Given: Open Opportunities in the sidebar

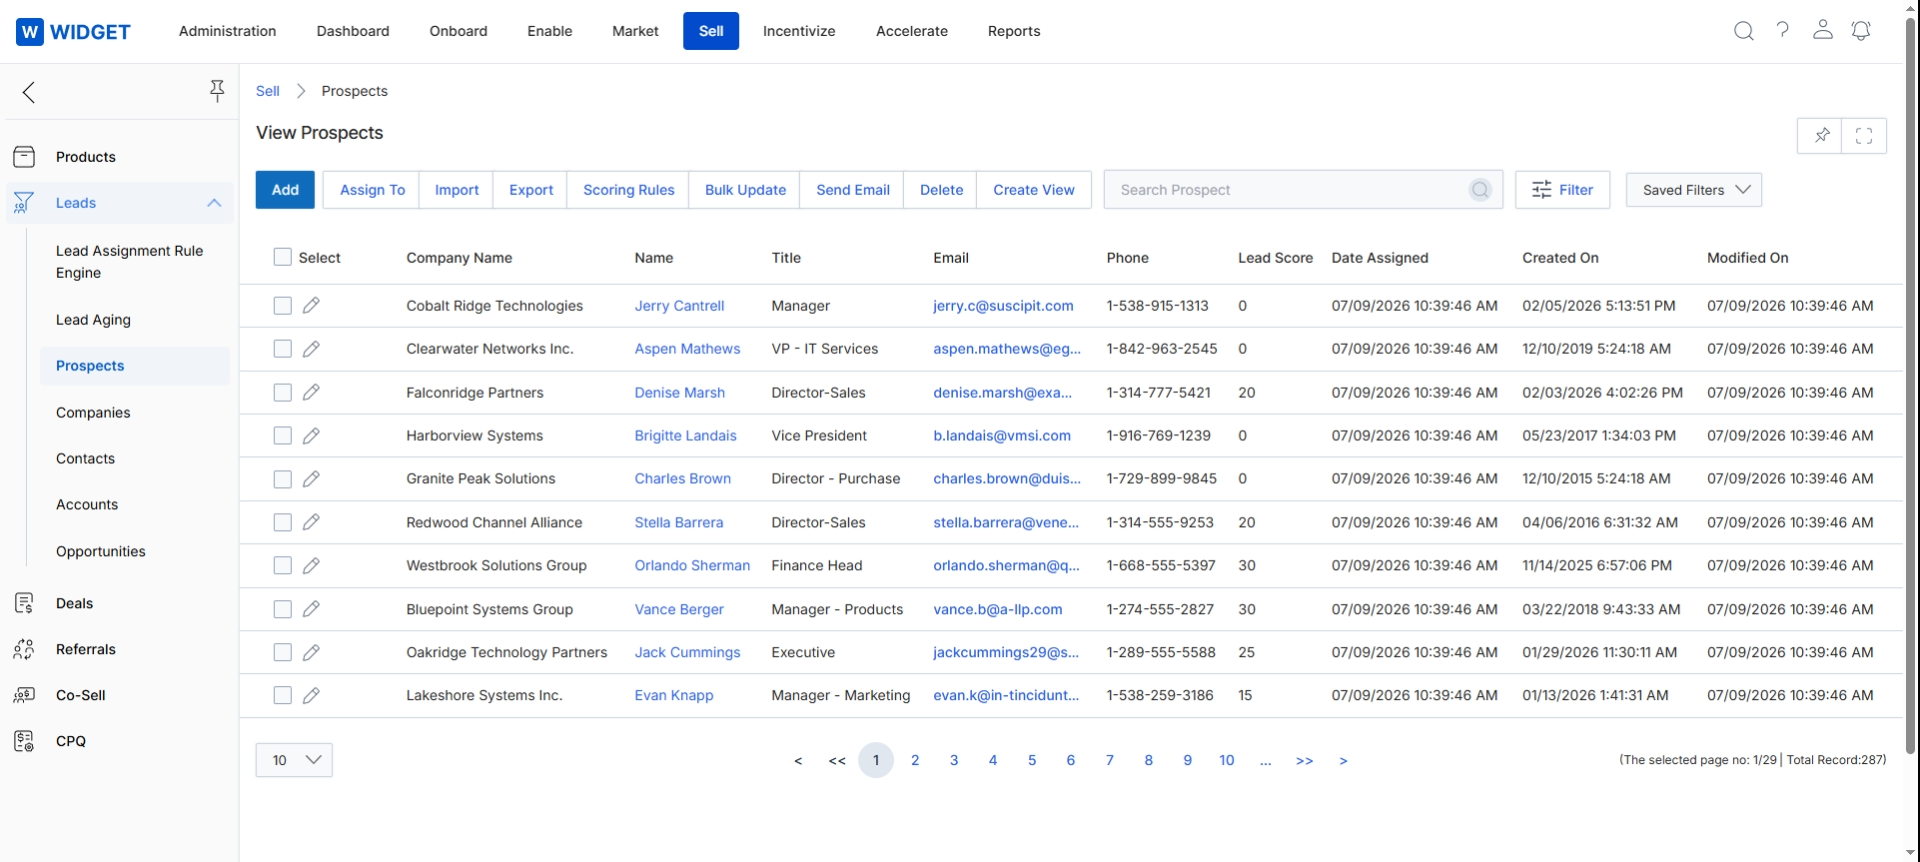Looking at the screenshot, I should (x=101, y=551).
